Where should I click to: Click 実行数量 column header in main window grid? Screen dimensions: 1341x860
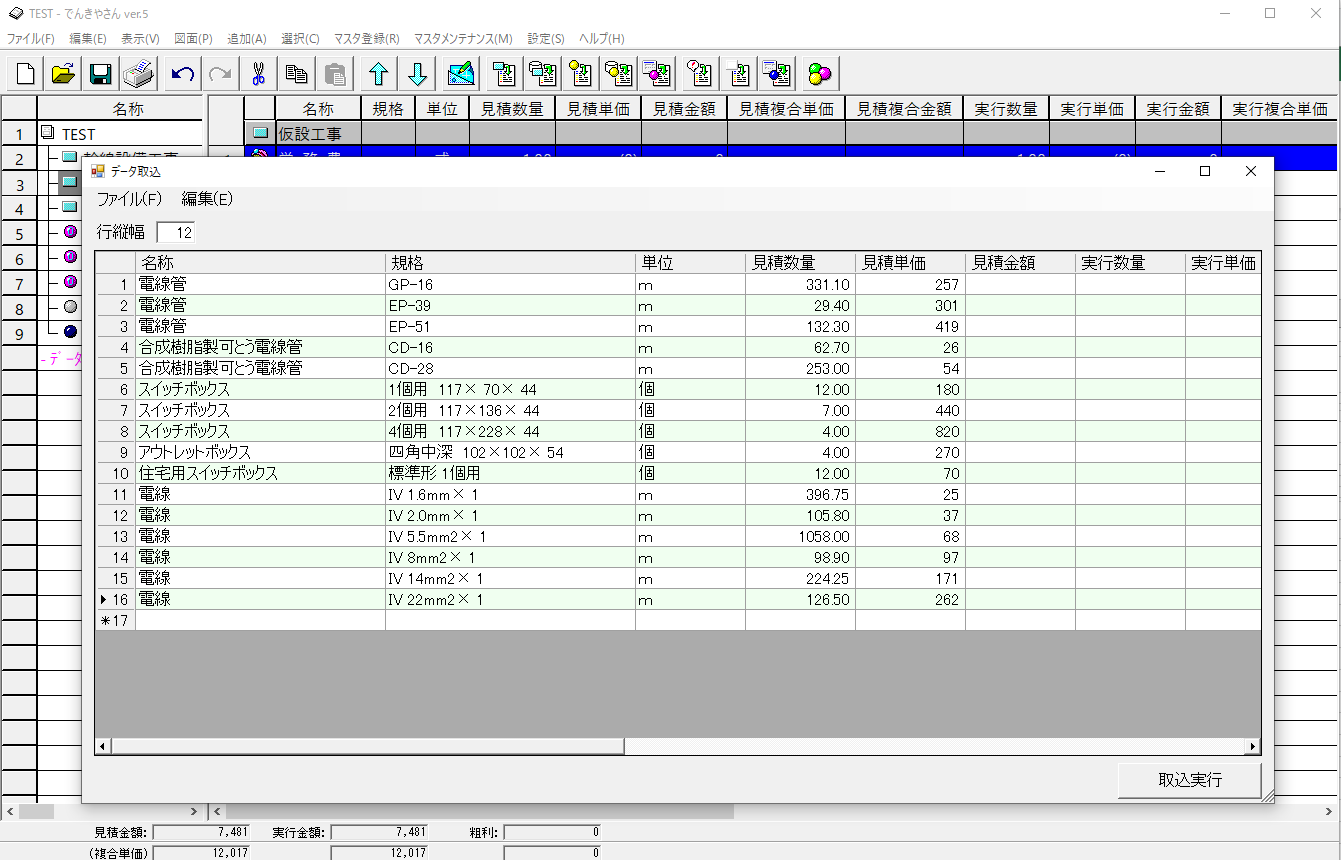click(x=1006, y=109)
